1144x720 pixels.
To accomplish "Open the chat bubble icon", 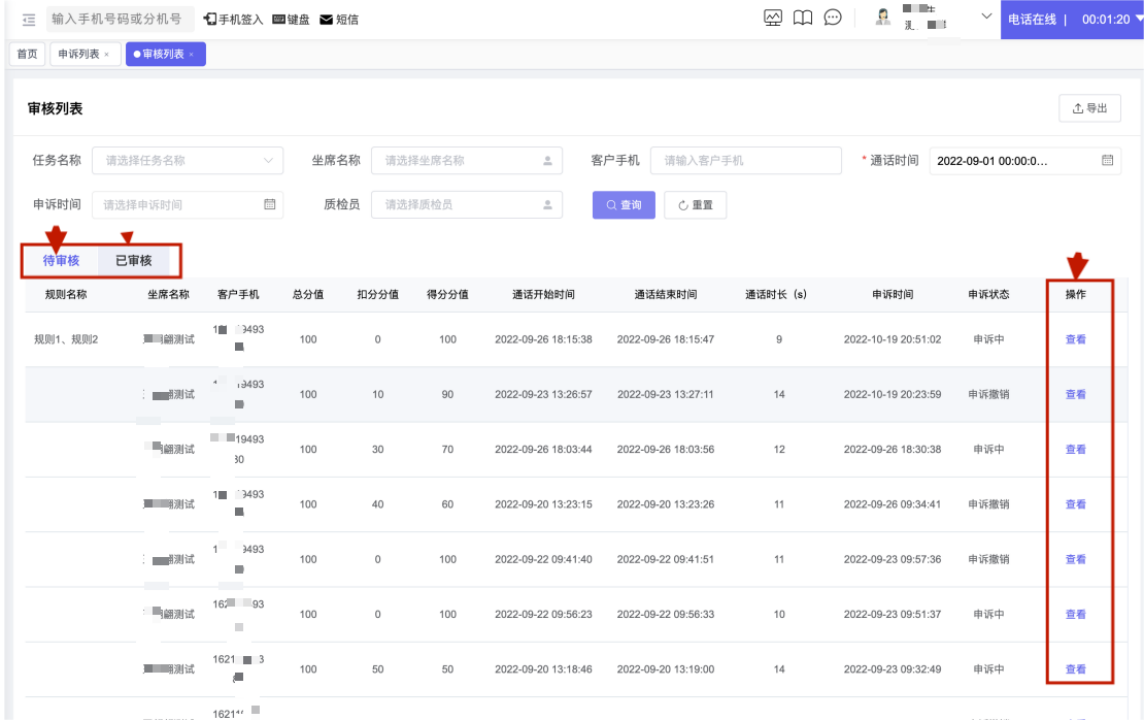I will 832,18.
